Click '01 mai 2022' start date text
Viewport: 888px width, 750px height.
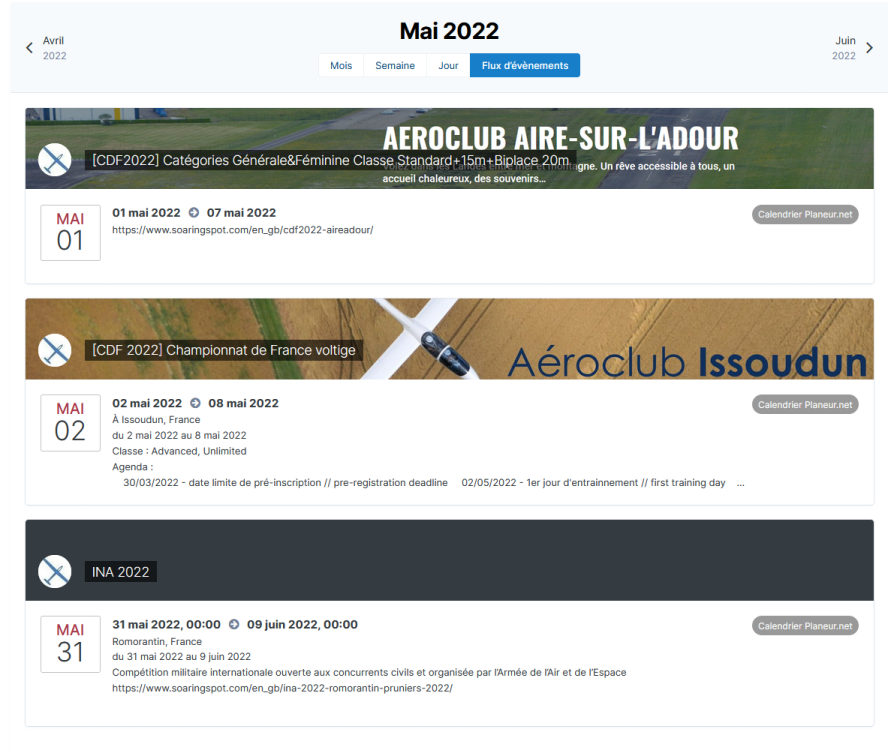click(x=146, y=212)
